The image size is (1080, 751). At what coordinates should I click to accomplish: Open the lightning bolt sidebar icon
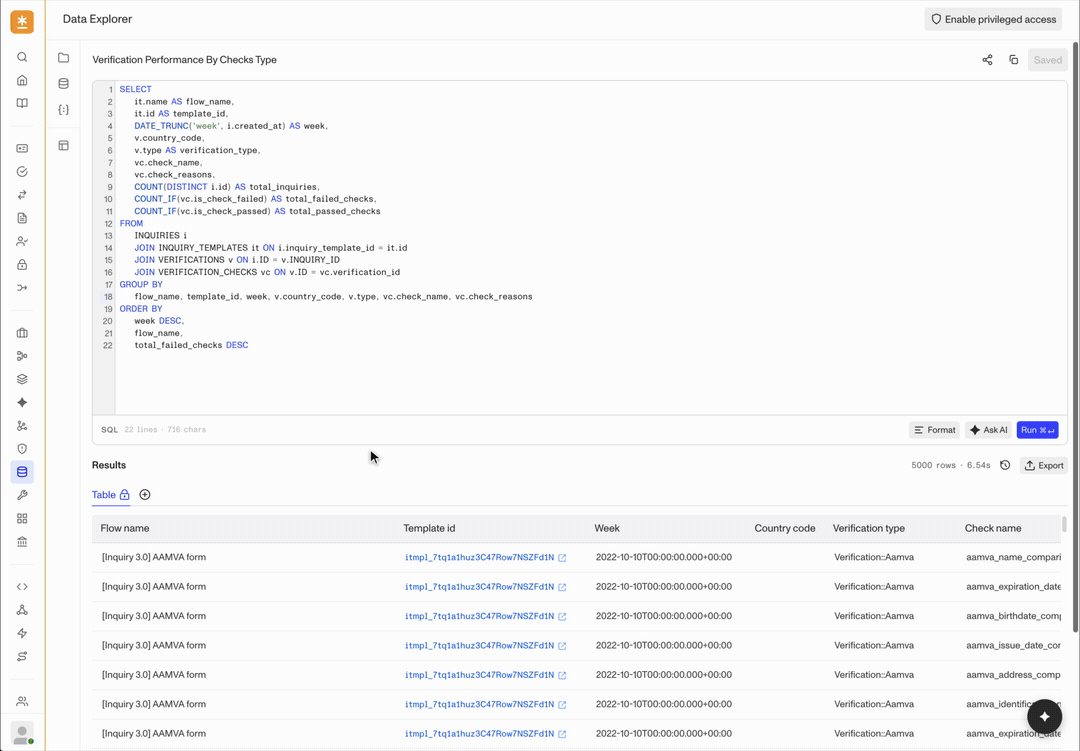point(22,633)
